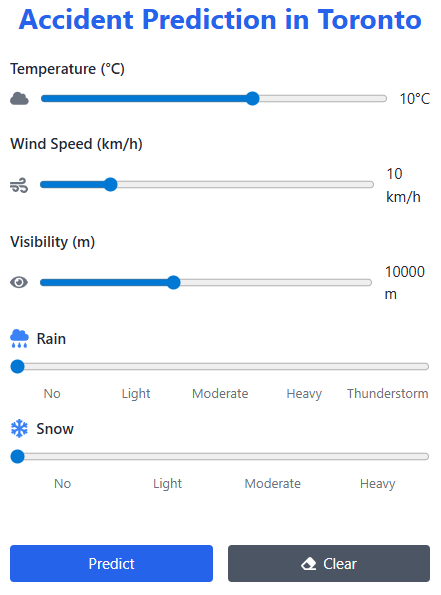This screenshot has height=595, width=441.
Task: Click the blue Predict button
Action: [x=111, y=564]
